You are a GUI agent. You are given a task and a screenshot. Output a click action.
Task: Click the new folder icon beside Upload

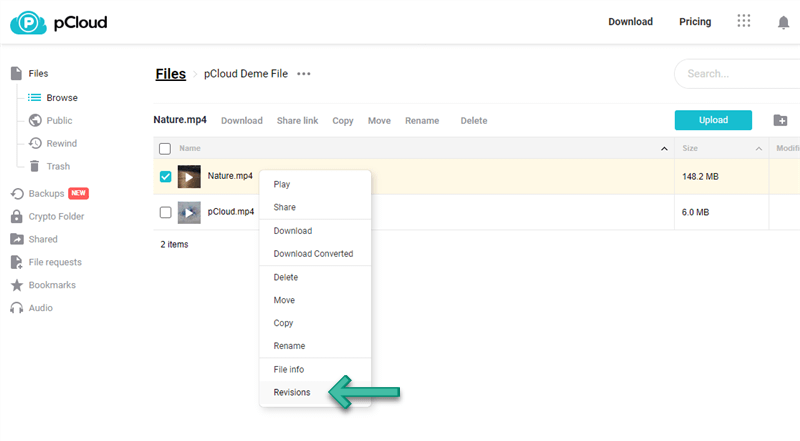click(x=780, y=120)
